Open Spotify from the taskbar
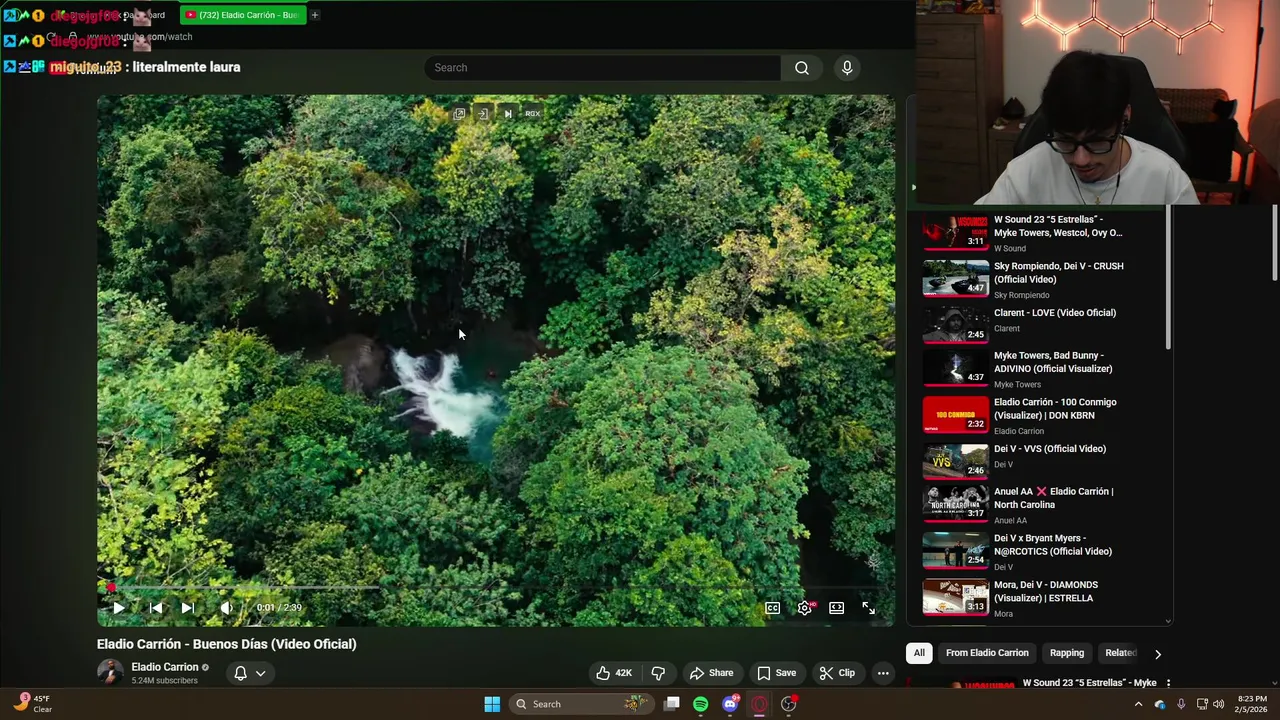This screenshot has width=1280, height=720. pyautogui.click(x=701, y=704)
